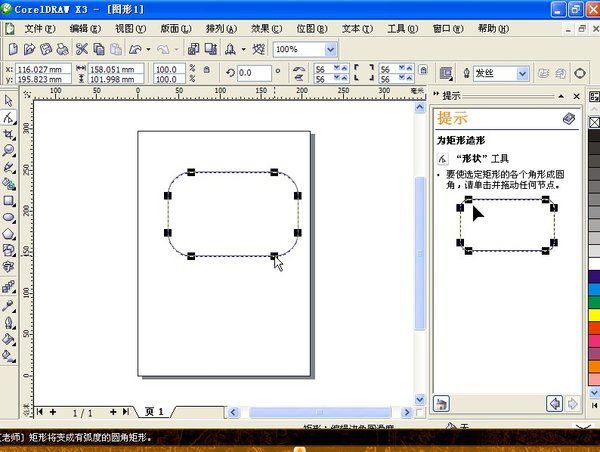600x452 pixels.
Task: Select the Zoom magnifier tool
Action: point(8,150)
